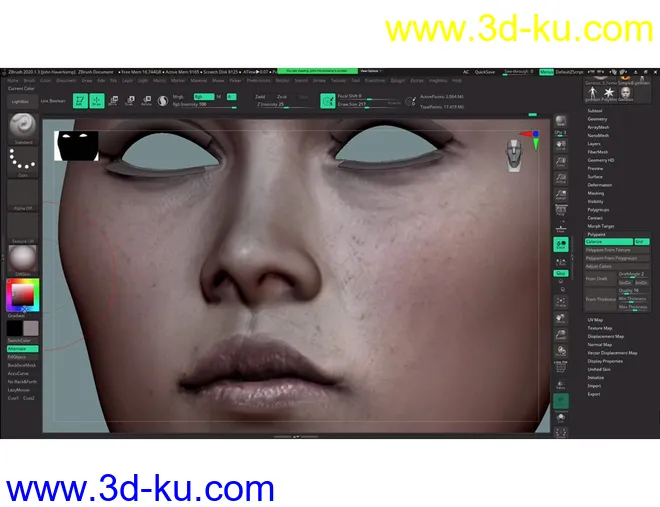Toggle the Line Fill PolyF icon
This screenshot has width=660, height=507.
(x=561, y=366)
